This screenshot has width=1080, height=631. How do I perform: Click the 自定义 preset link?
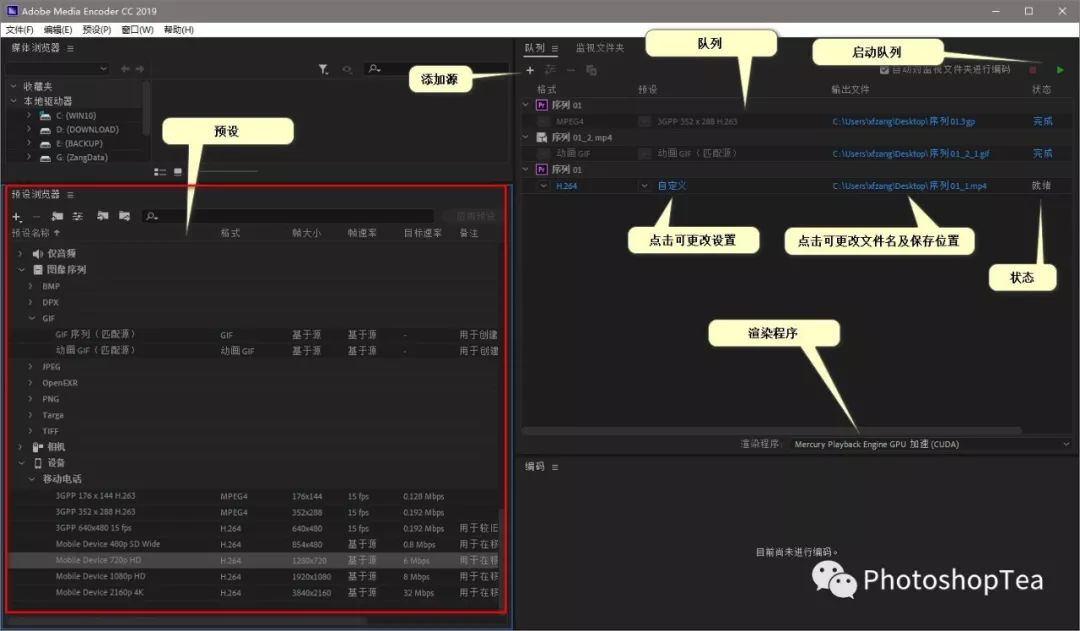(672, 186)
